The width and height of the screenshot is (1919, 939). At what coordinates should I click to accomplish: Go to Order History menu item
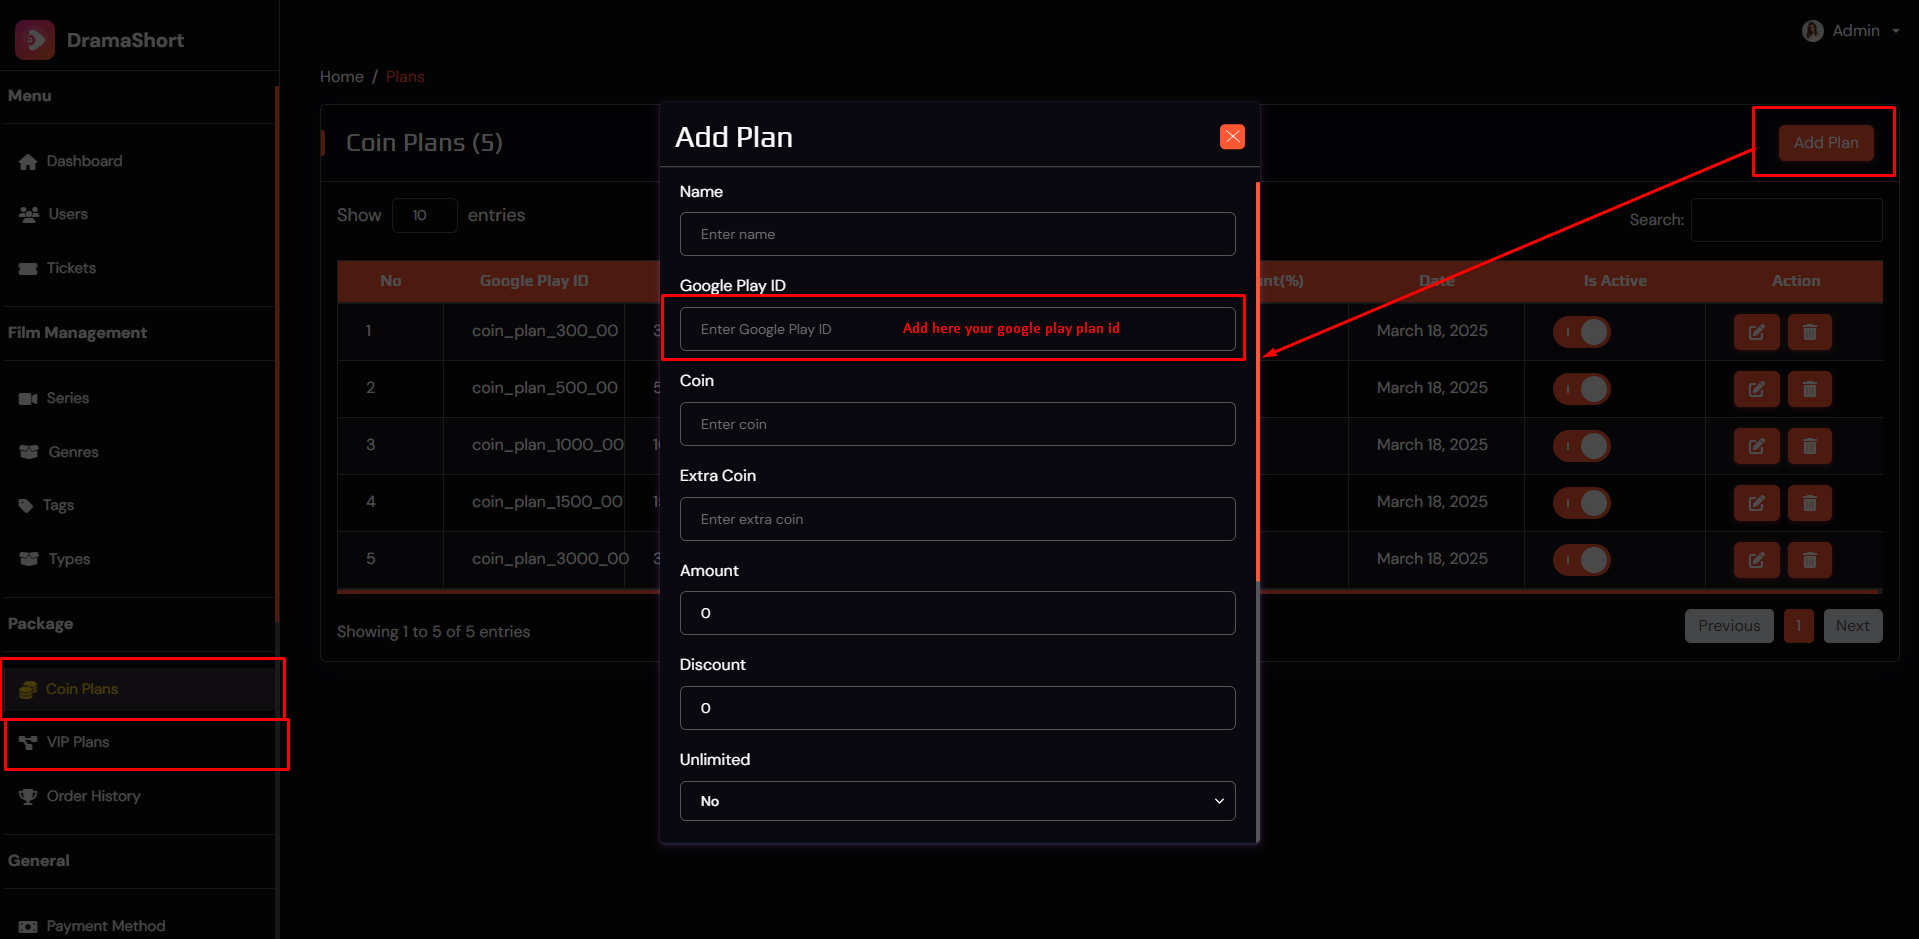click(x=93, y=796)
